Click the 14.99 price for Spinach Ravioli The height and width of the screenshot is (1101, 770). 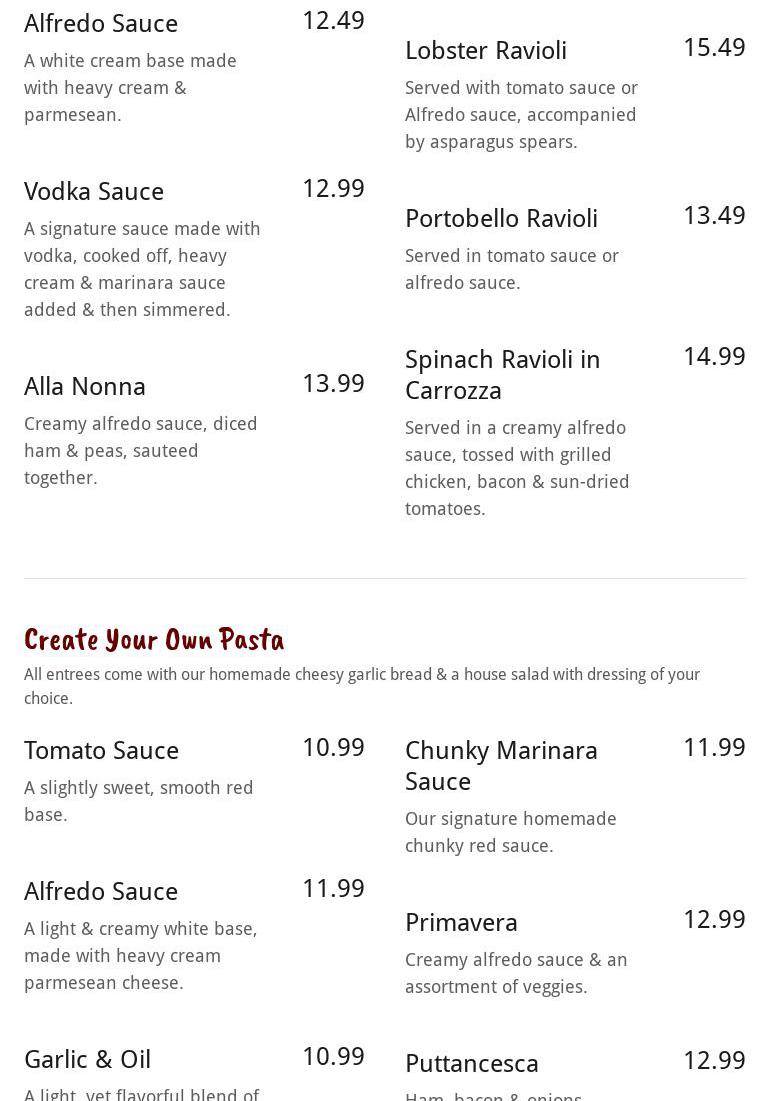(x=714, y=356)
